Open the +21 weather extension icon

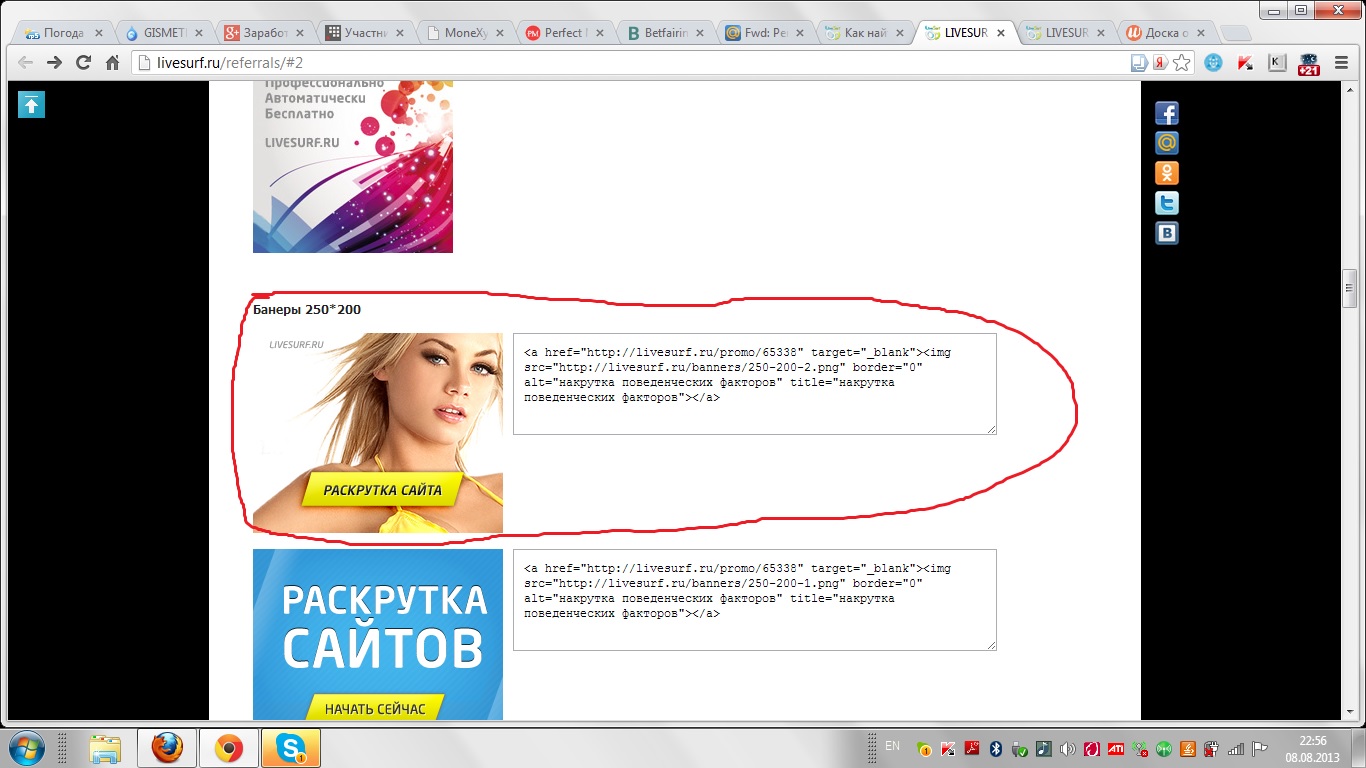(x=1308, y=63)
